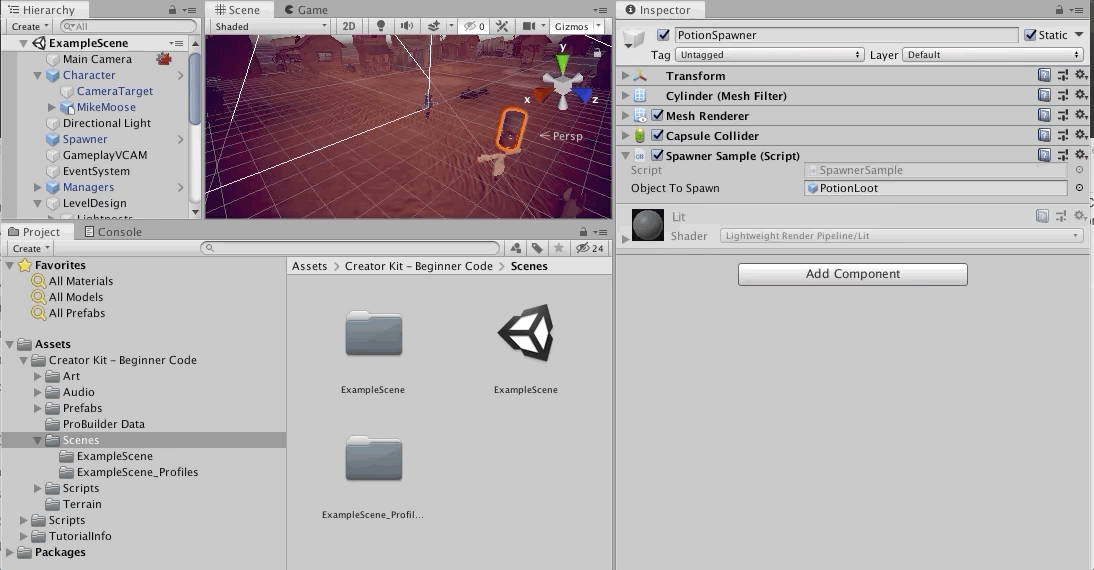Open object picker for Object To Spawn

coord(1079,188)
